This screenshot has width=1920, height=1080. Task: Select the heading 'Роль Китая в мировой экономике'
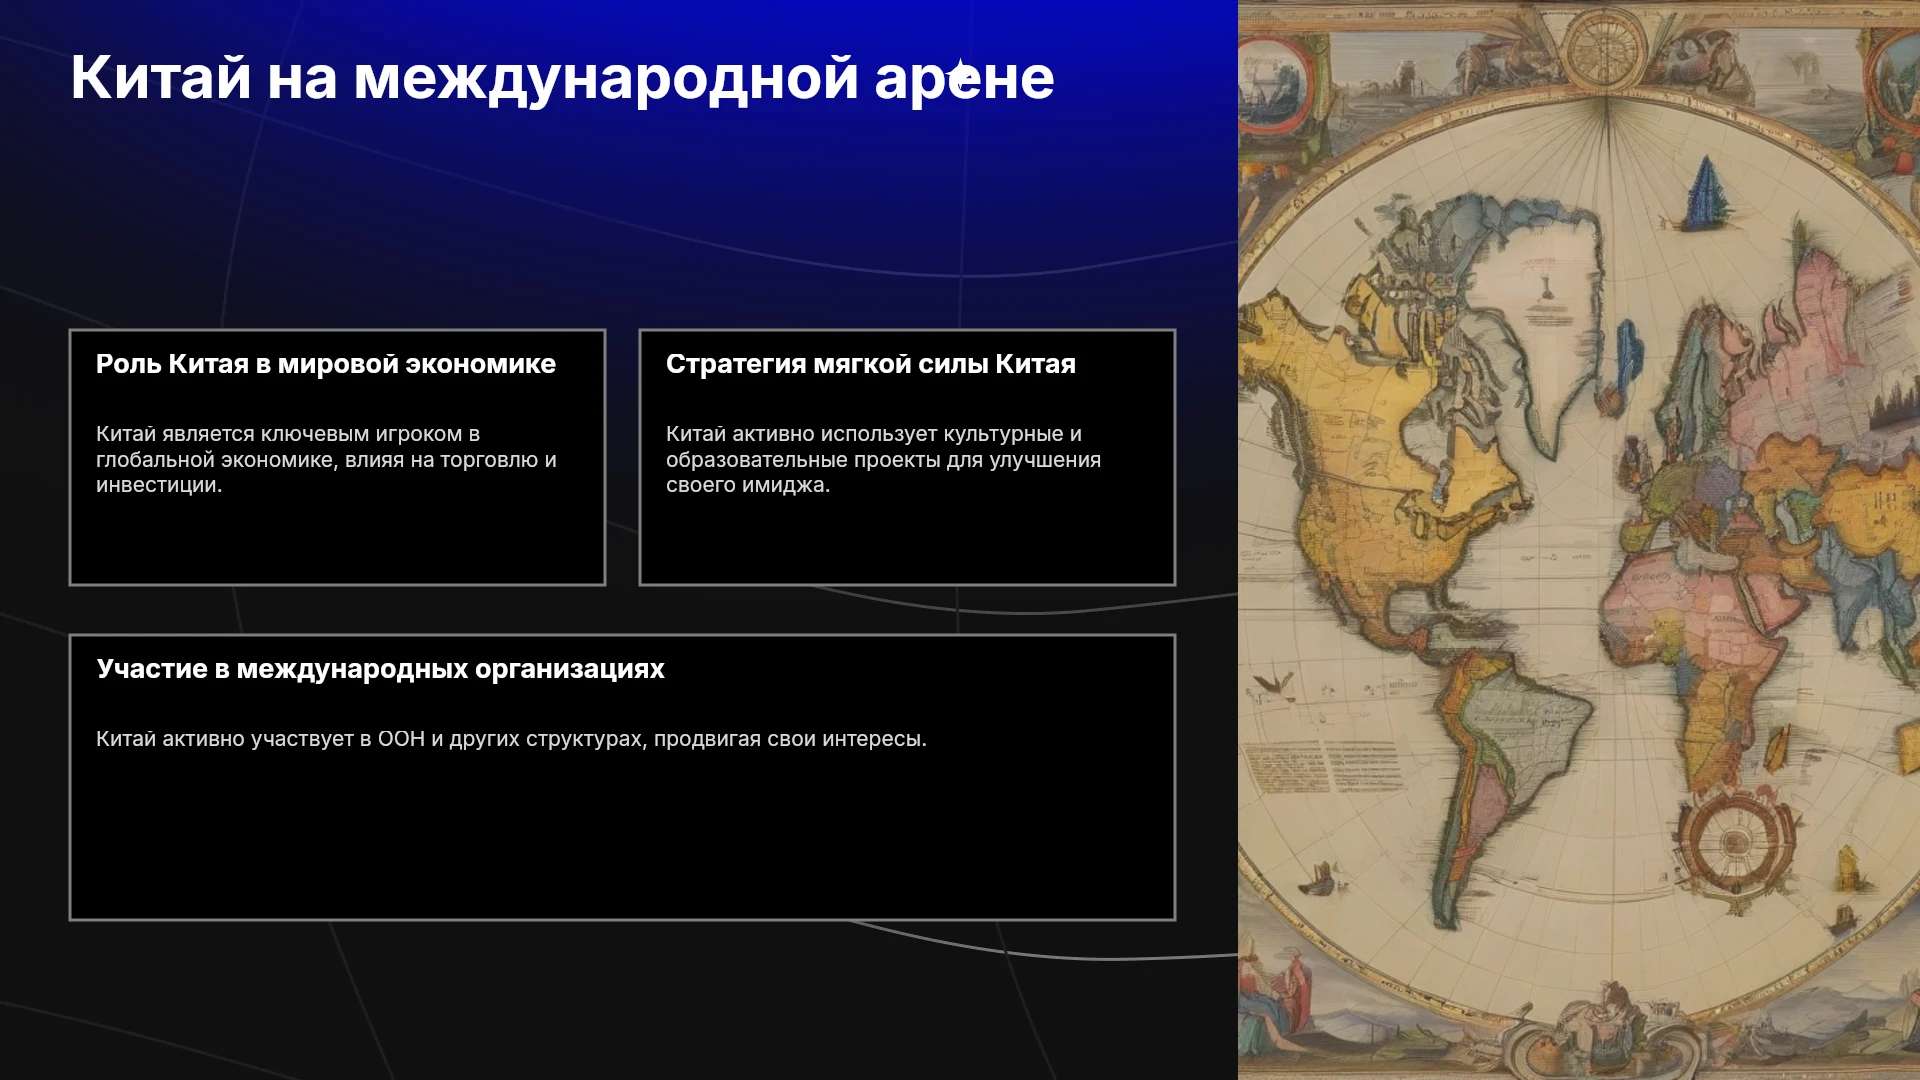[x=326, y=364]
